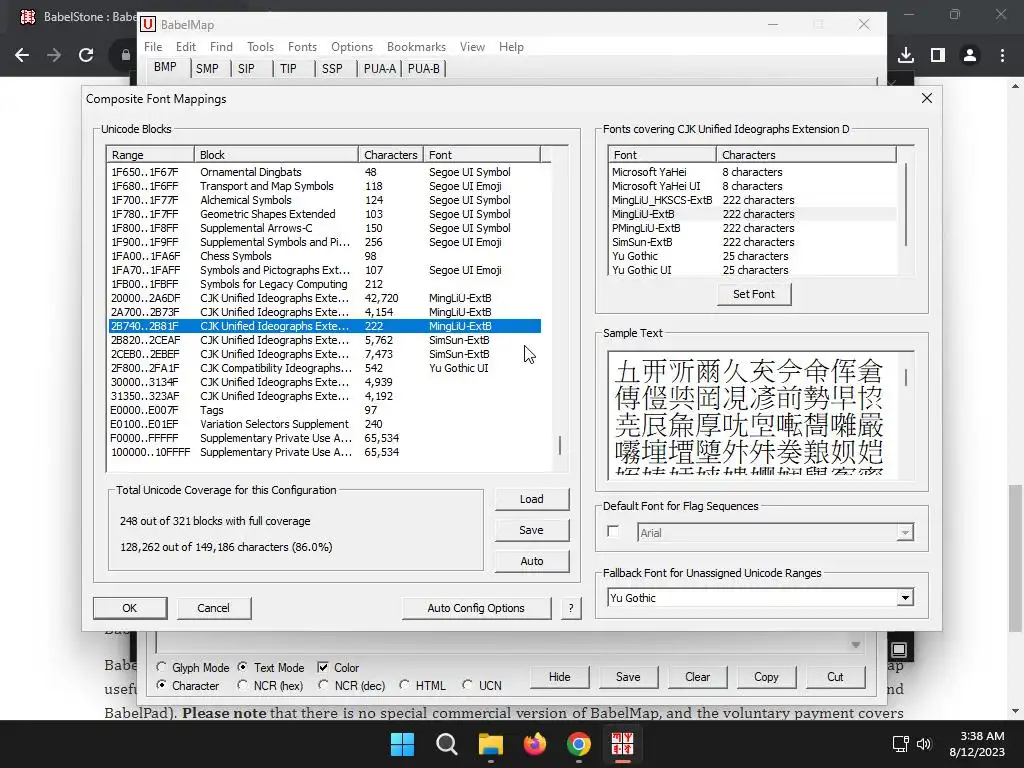The width and height of the screenshot is (1024, 768).
Task: Click the question mark help button
Action: [x=571, y=608]
